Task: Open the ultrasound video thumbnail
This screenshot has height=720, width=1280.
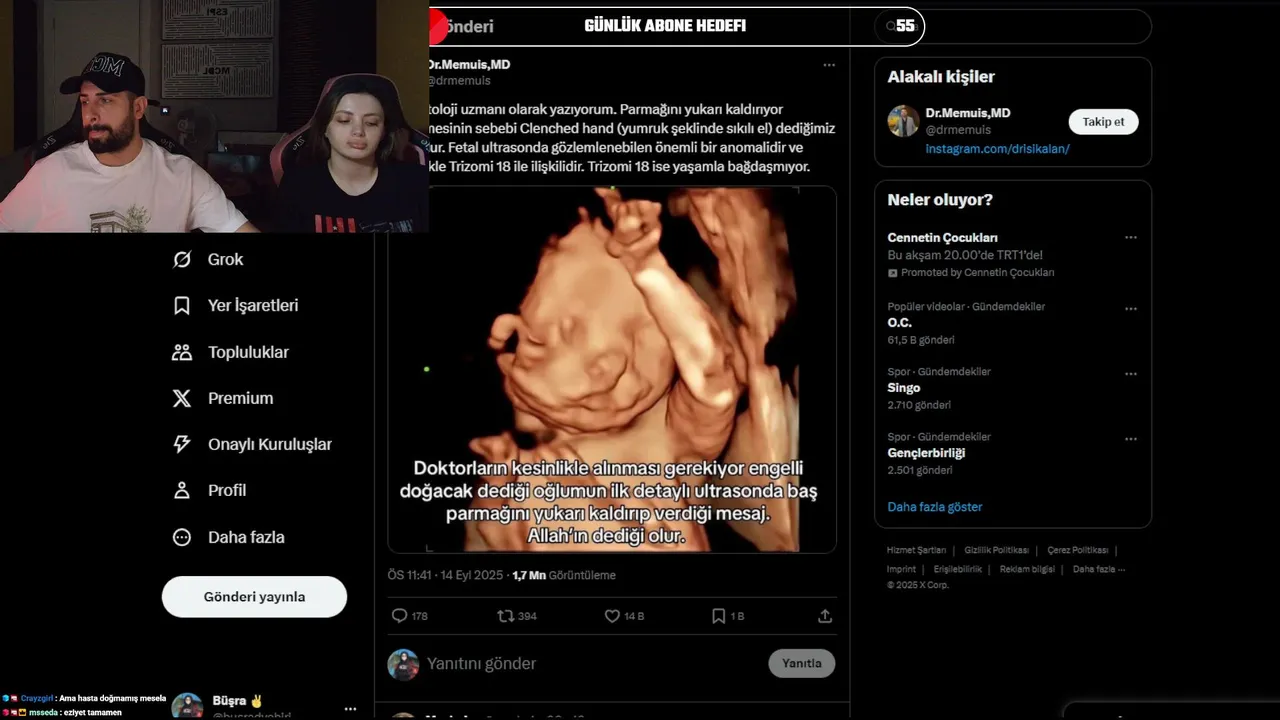Action: coord(612,369)
